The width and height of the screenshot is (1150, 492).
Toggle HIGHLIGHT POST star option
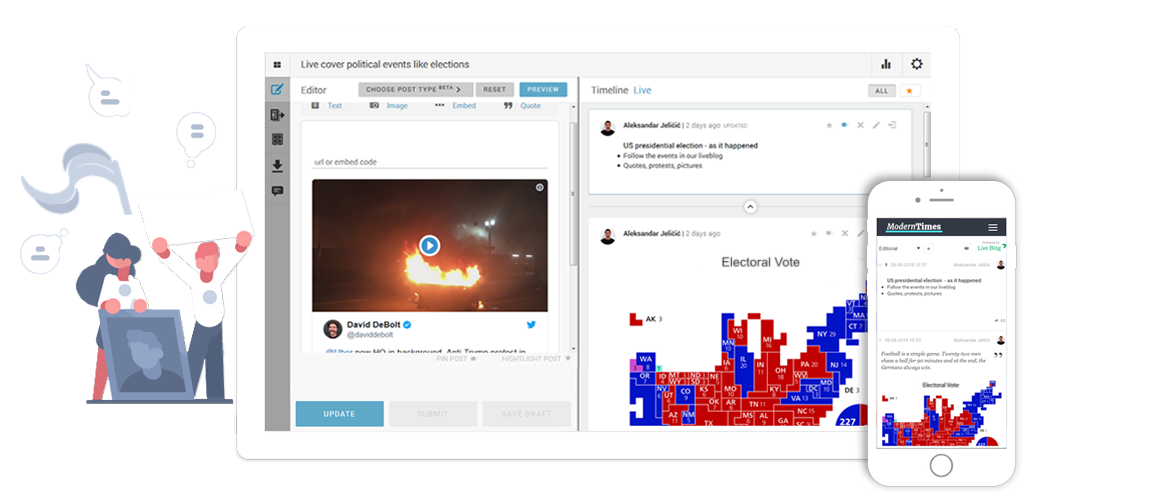pos(536,359)
